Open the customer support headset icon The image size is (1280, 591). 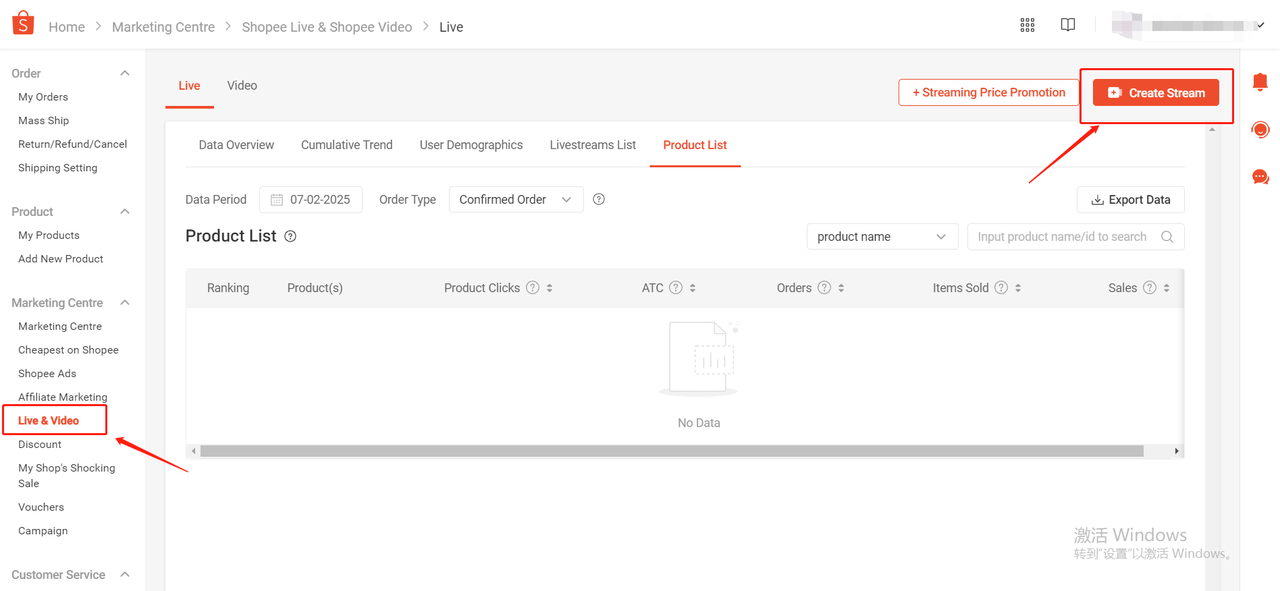(x=1260, y=130)
